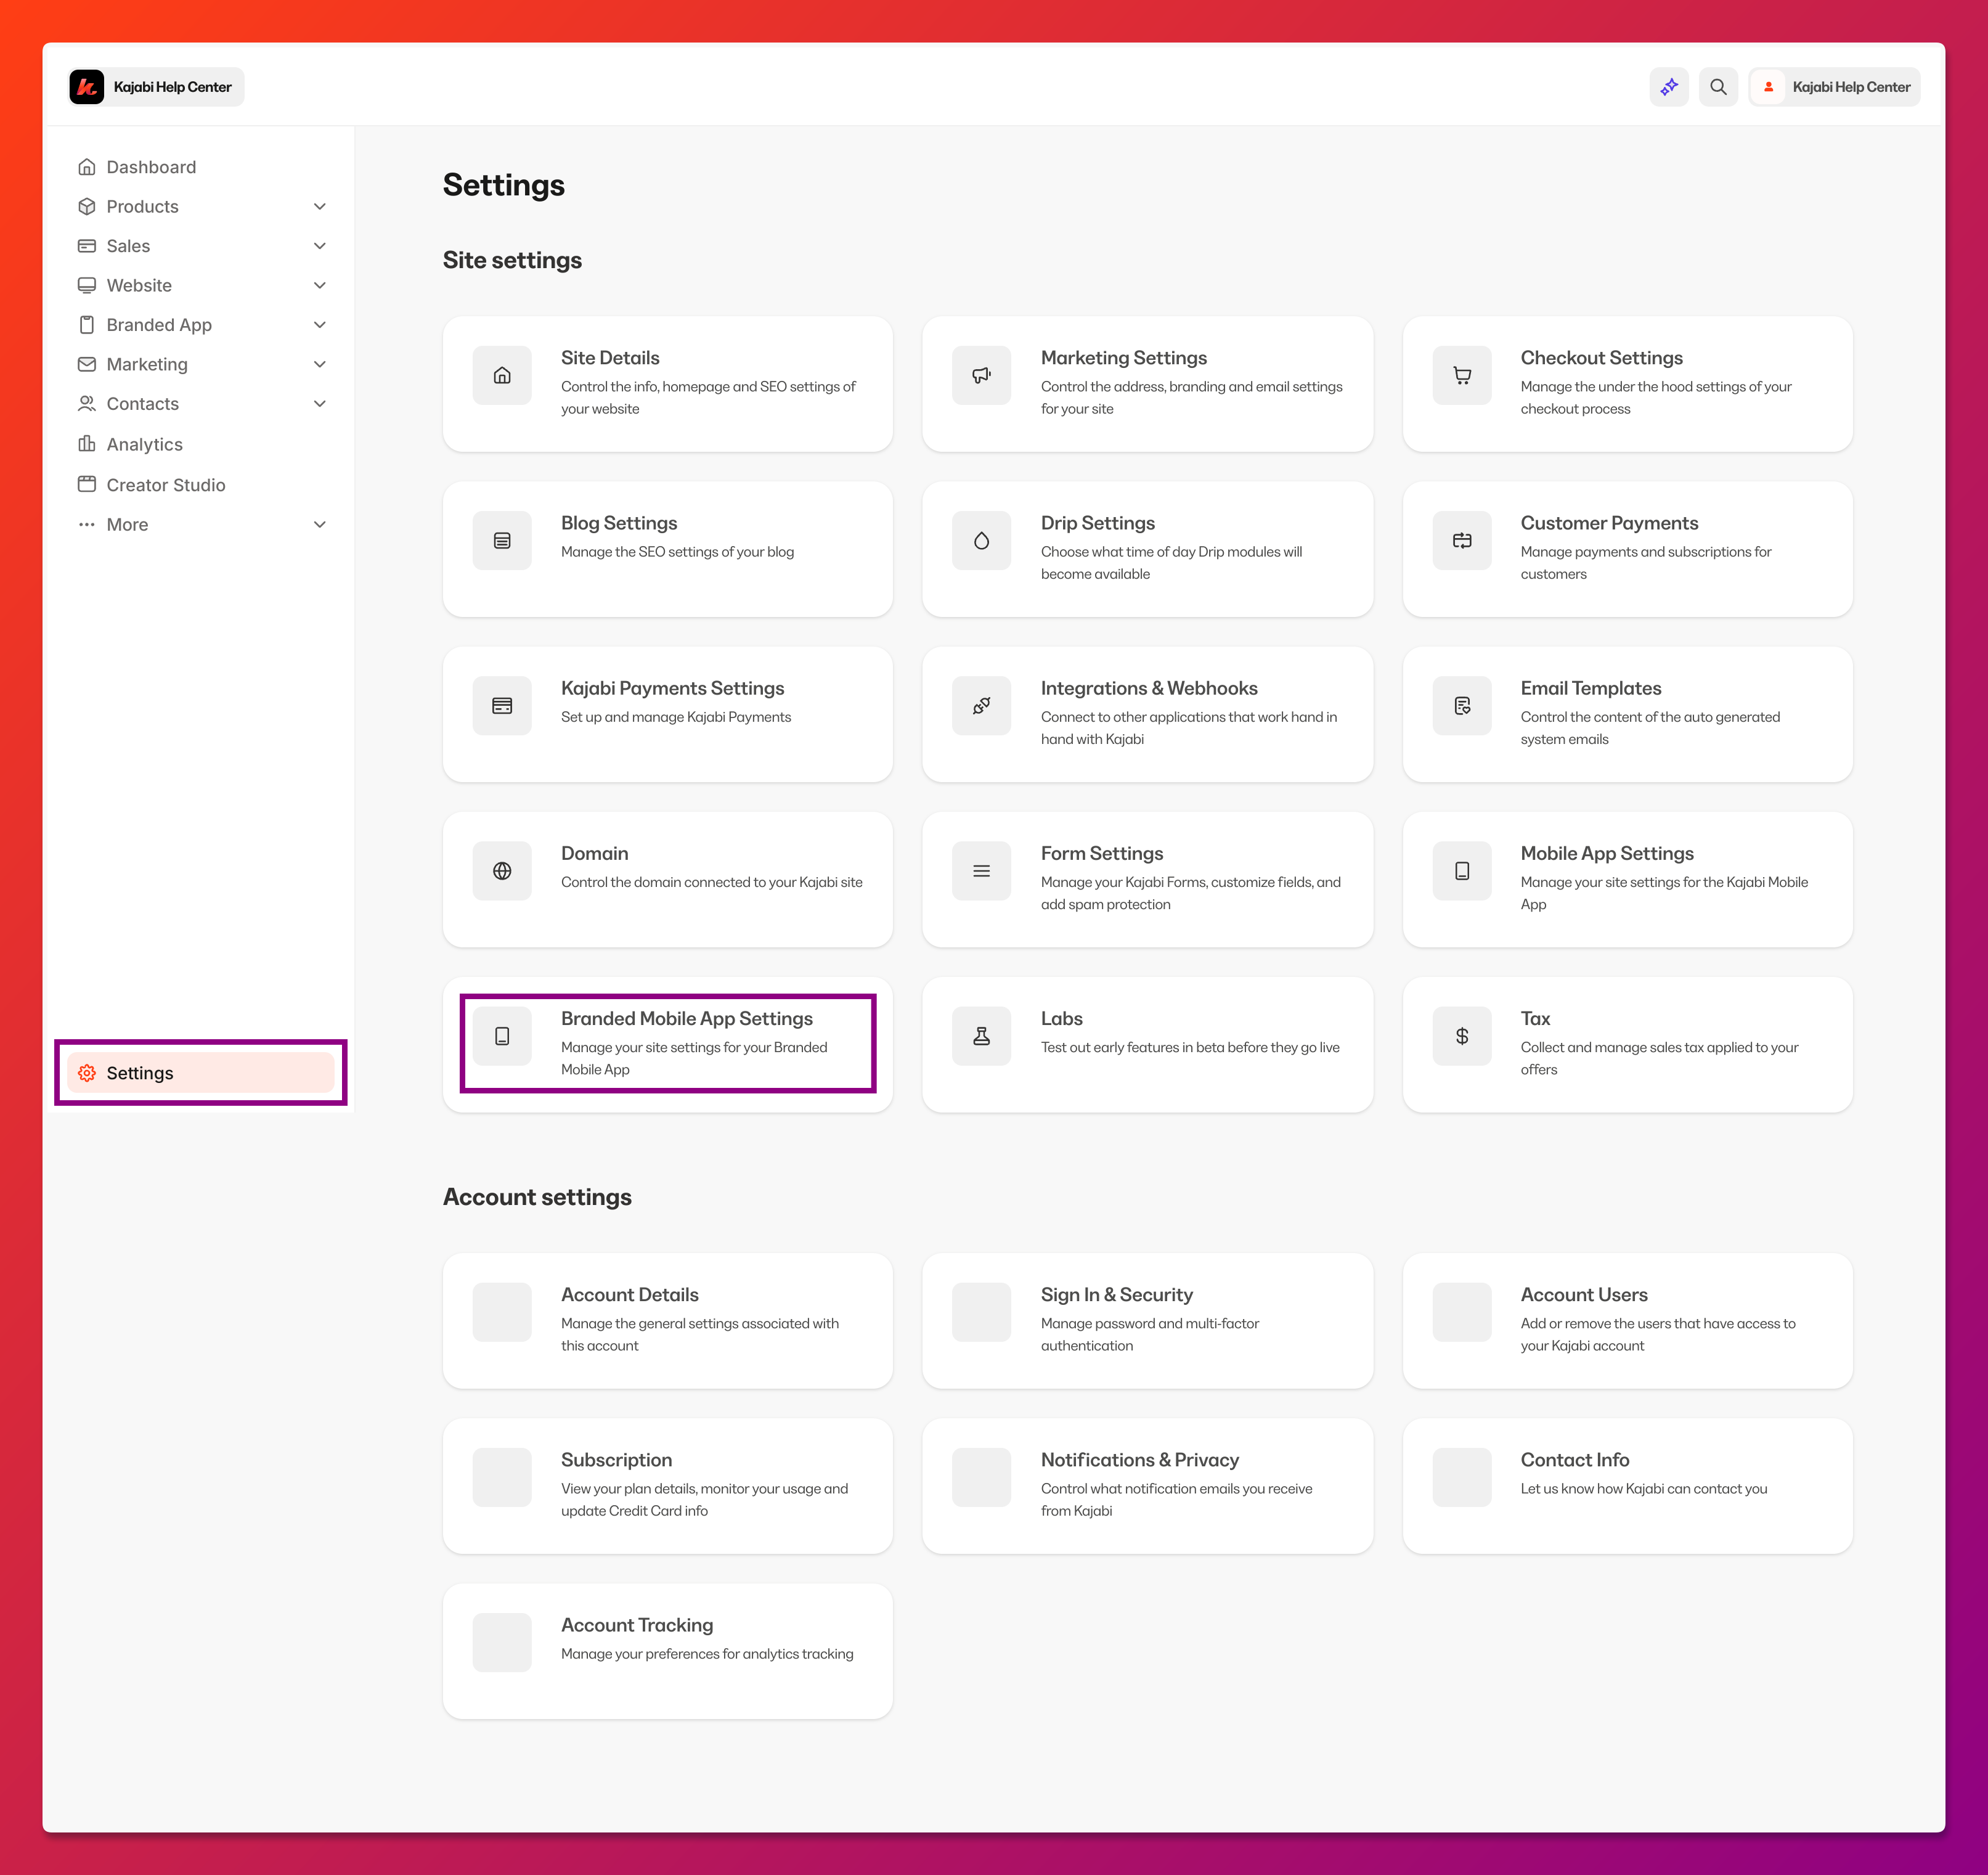Expand the More menu chevron
1988x1875 pixels.
(x=320, y=524)
